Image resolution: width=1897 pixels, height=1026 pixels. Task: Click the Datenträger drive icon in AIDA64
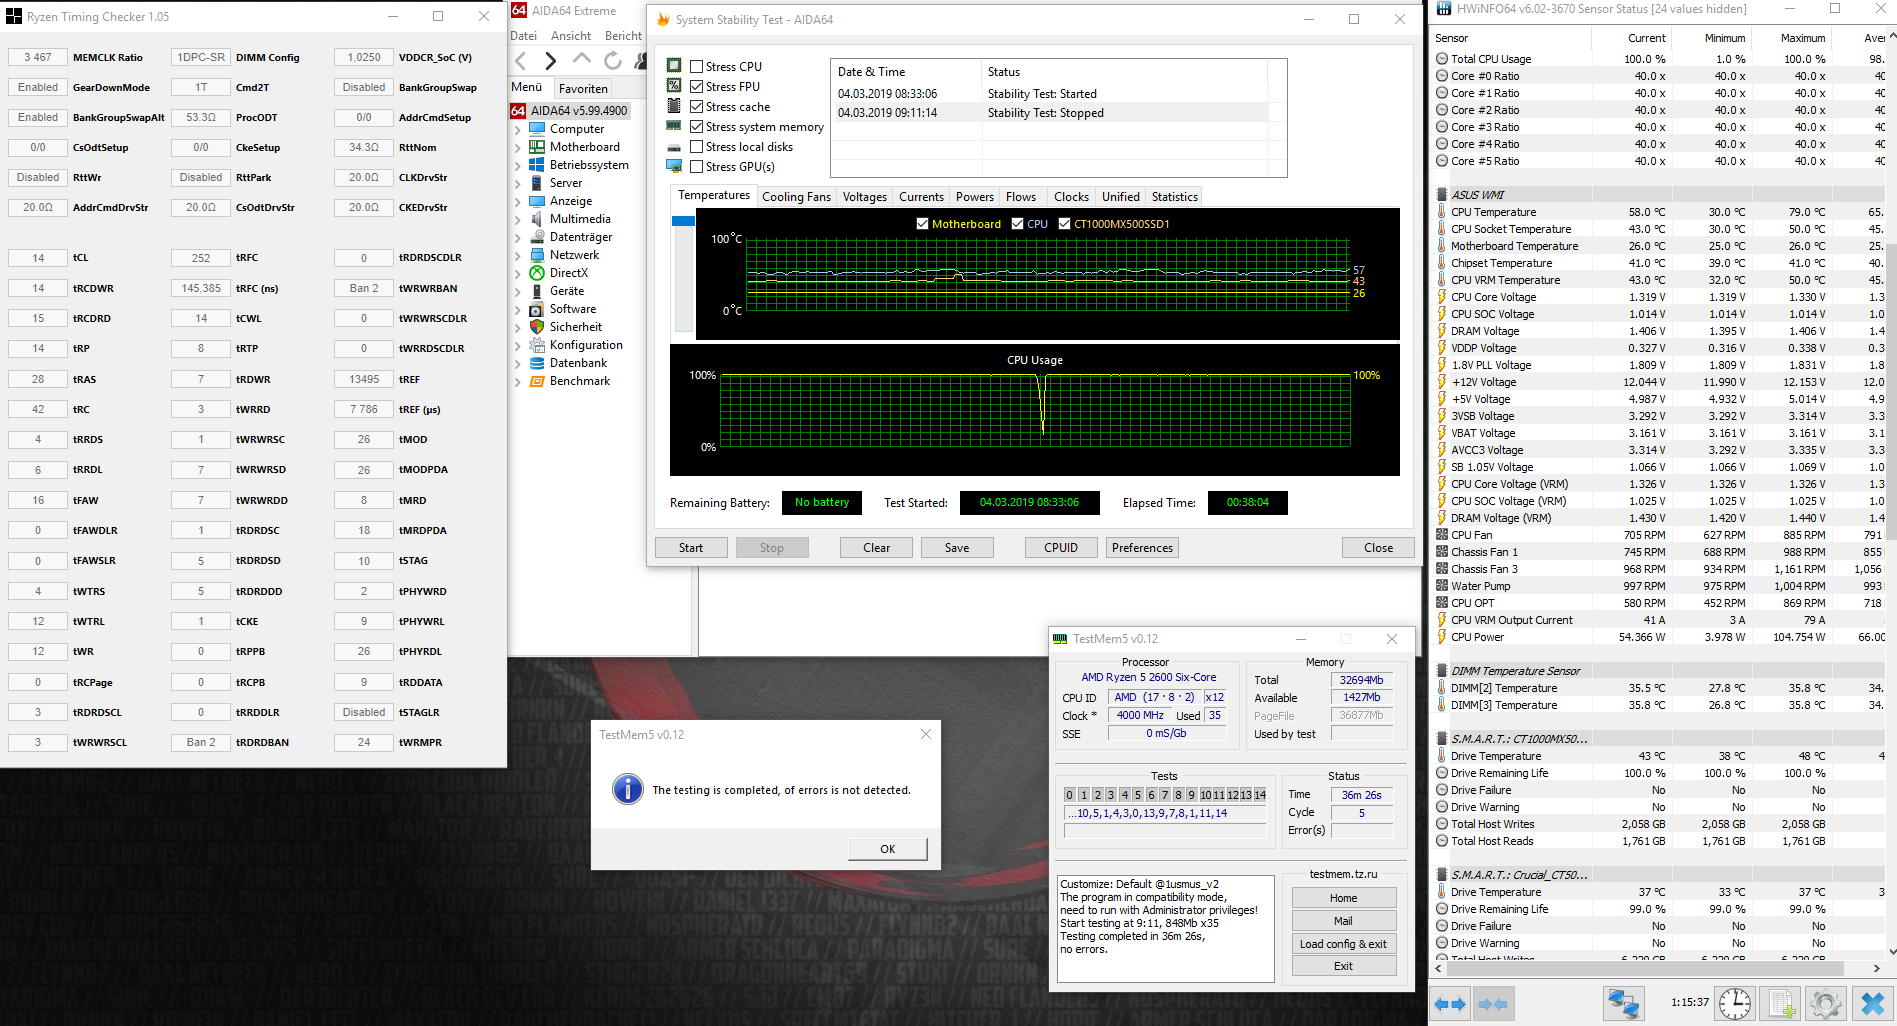(537, 237)
